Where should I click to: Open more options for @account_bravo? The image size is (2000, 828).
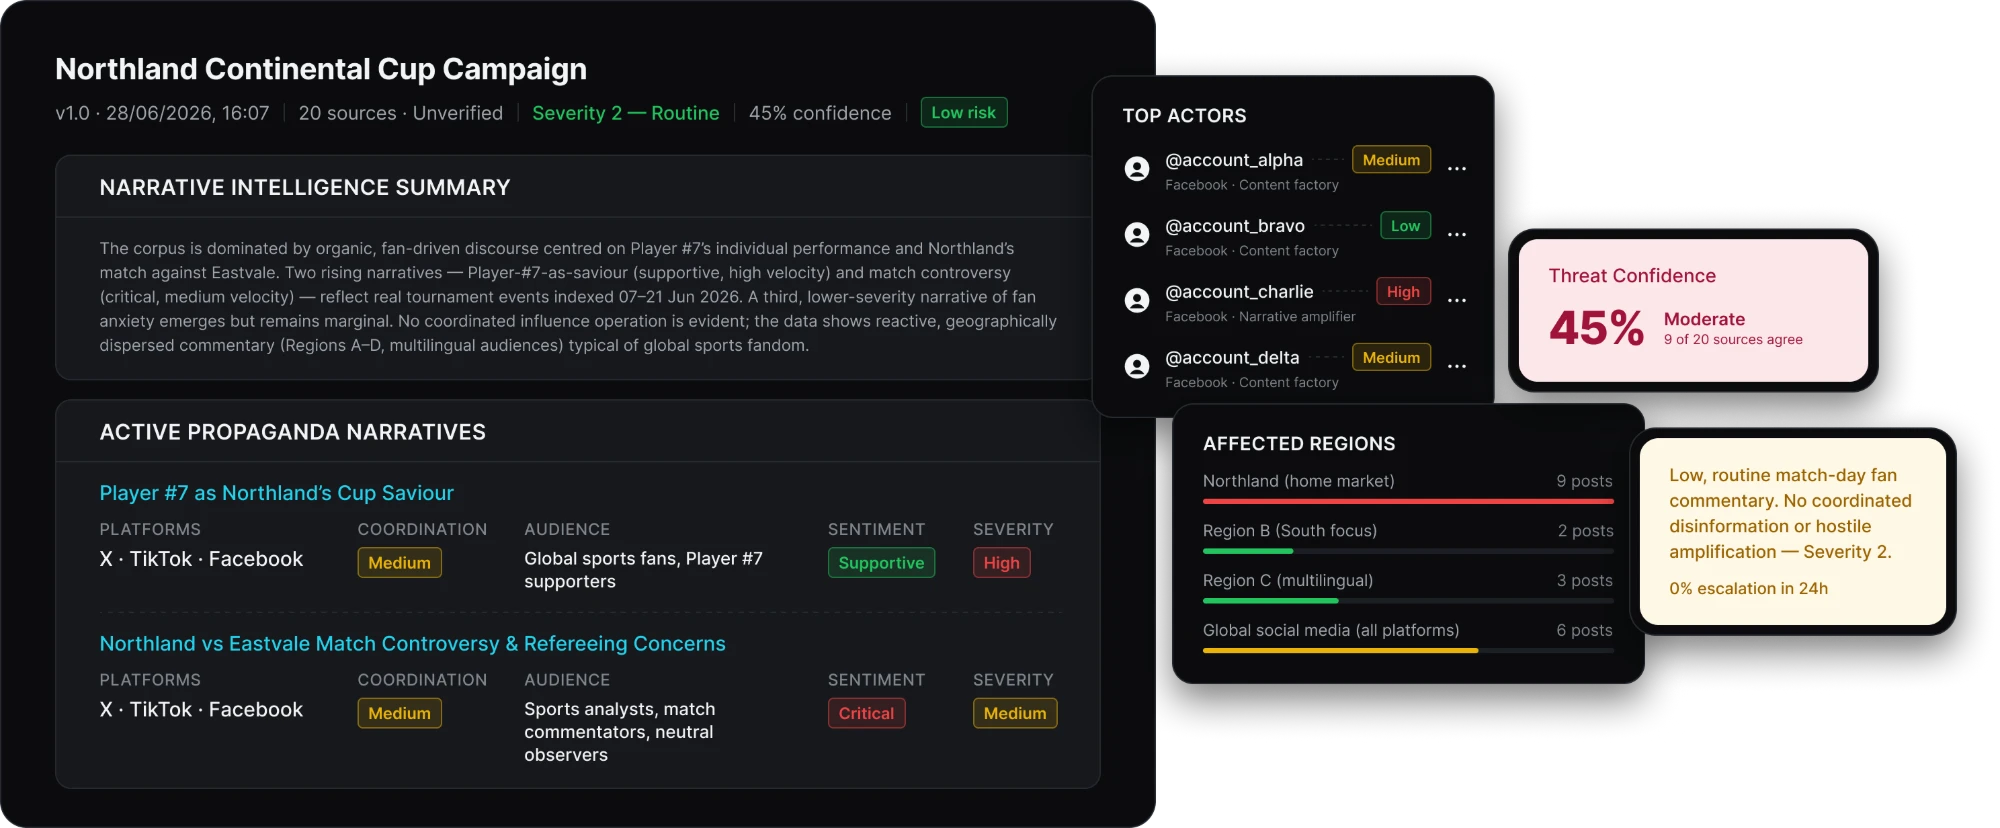pyautogui.click(x=1457, y=235)
